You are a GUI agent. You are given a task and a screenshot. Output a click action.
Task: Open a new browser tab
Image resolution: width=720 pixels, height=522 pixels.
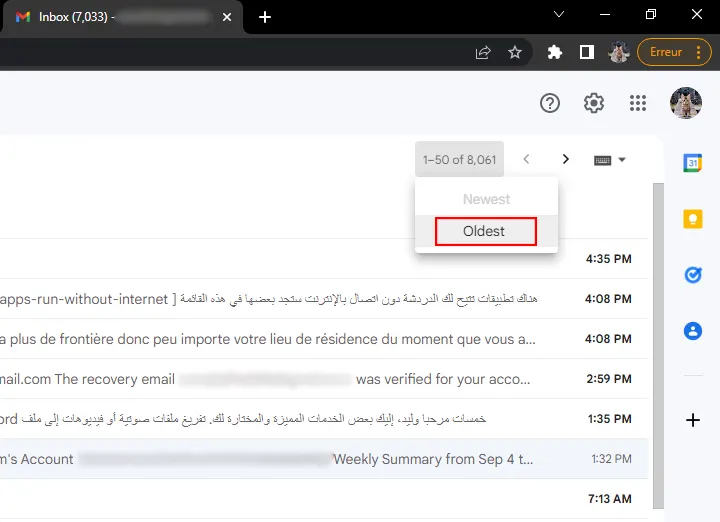265,17
